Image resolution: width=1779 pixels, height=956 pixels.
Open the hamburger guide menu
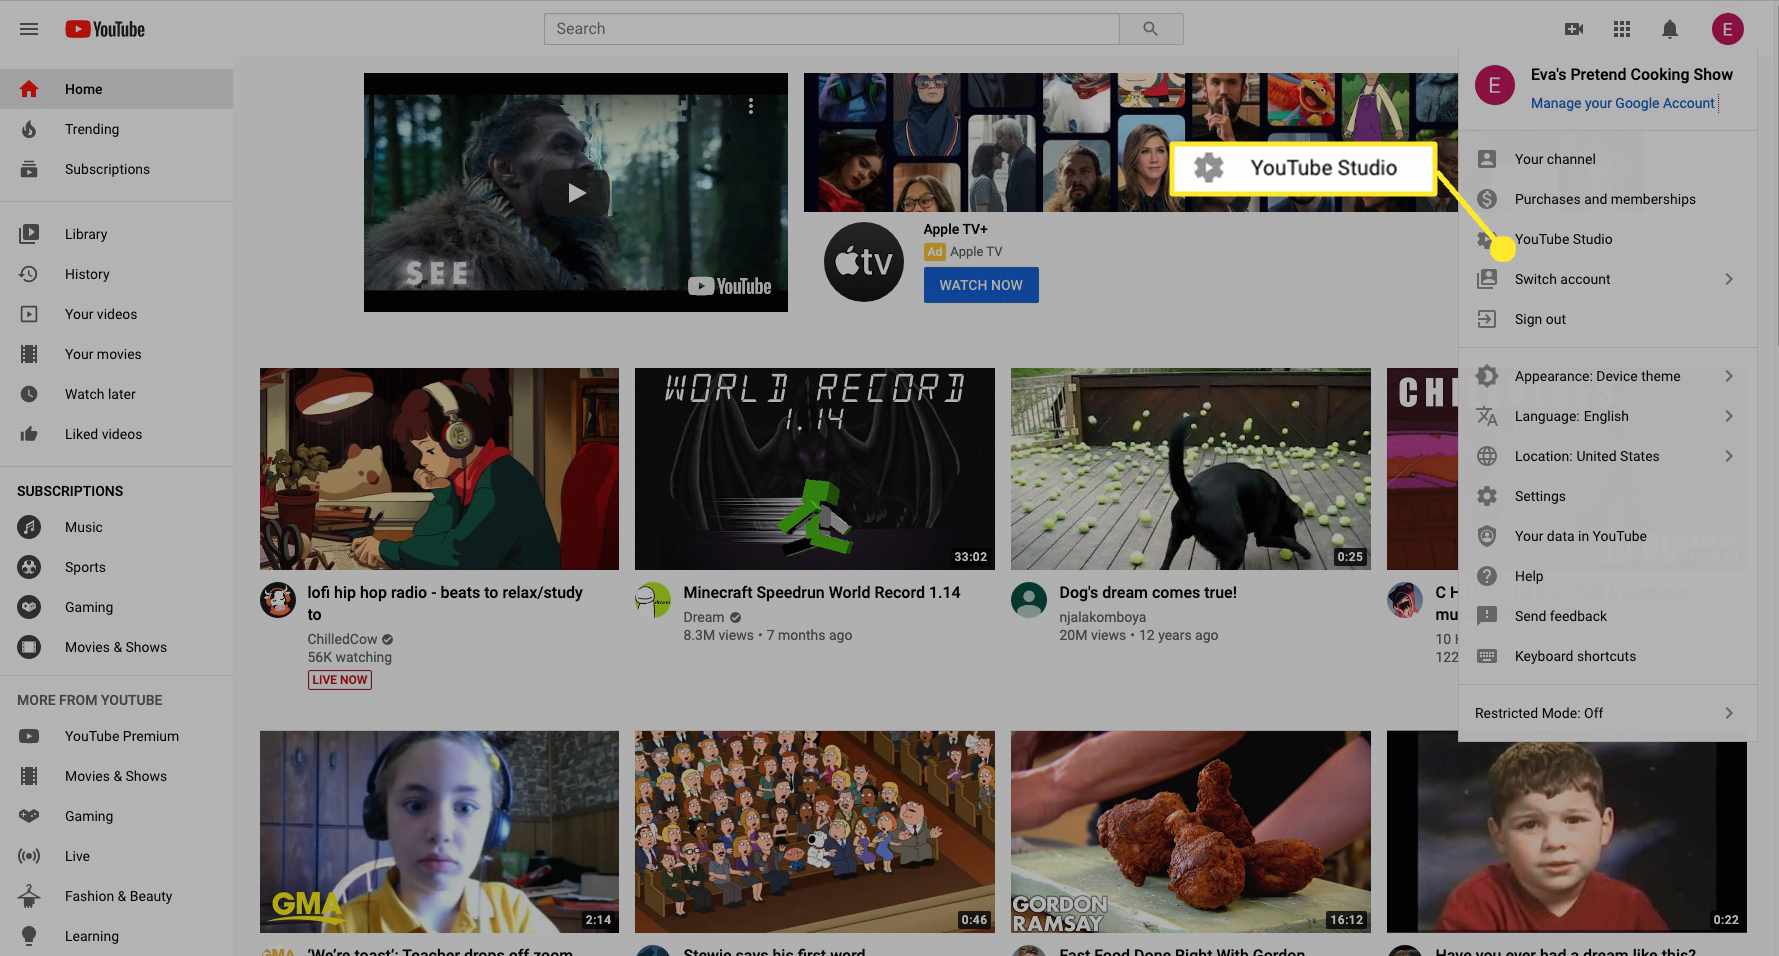tap(29, 29)
